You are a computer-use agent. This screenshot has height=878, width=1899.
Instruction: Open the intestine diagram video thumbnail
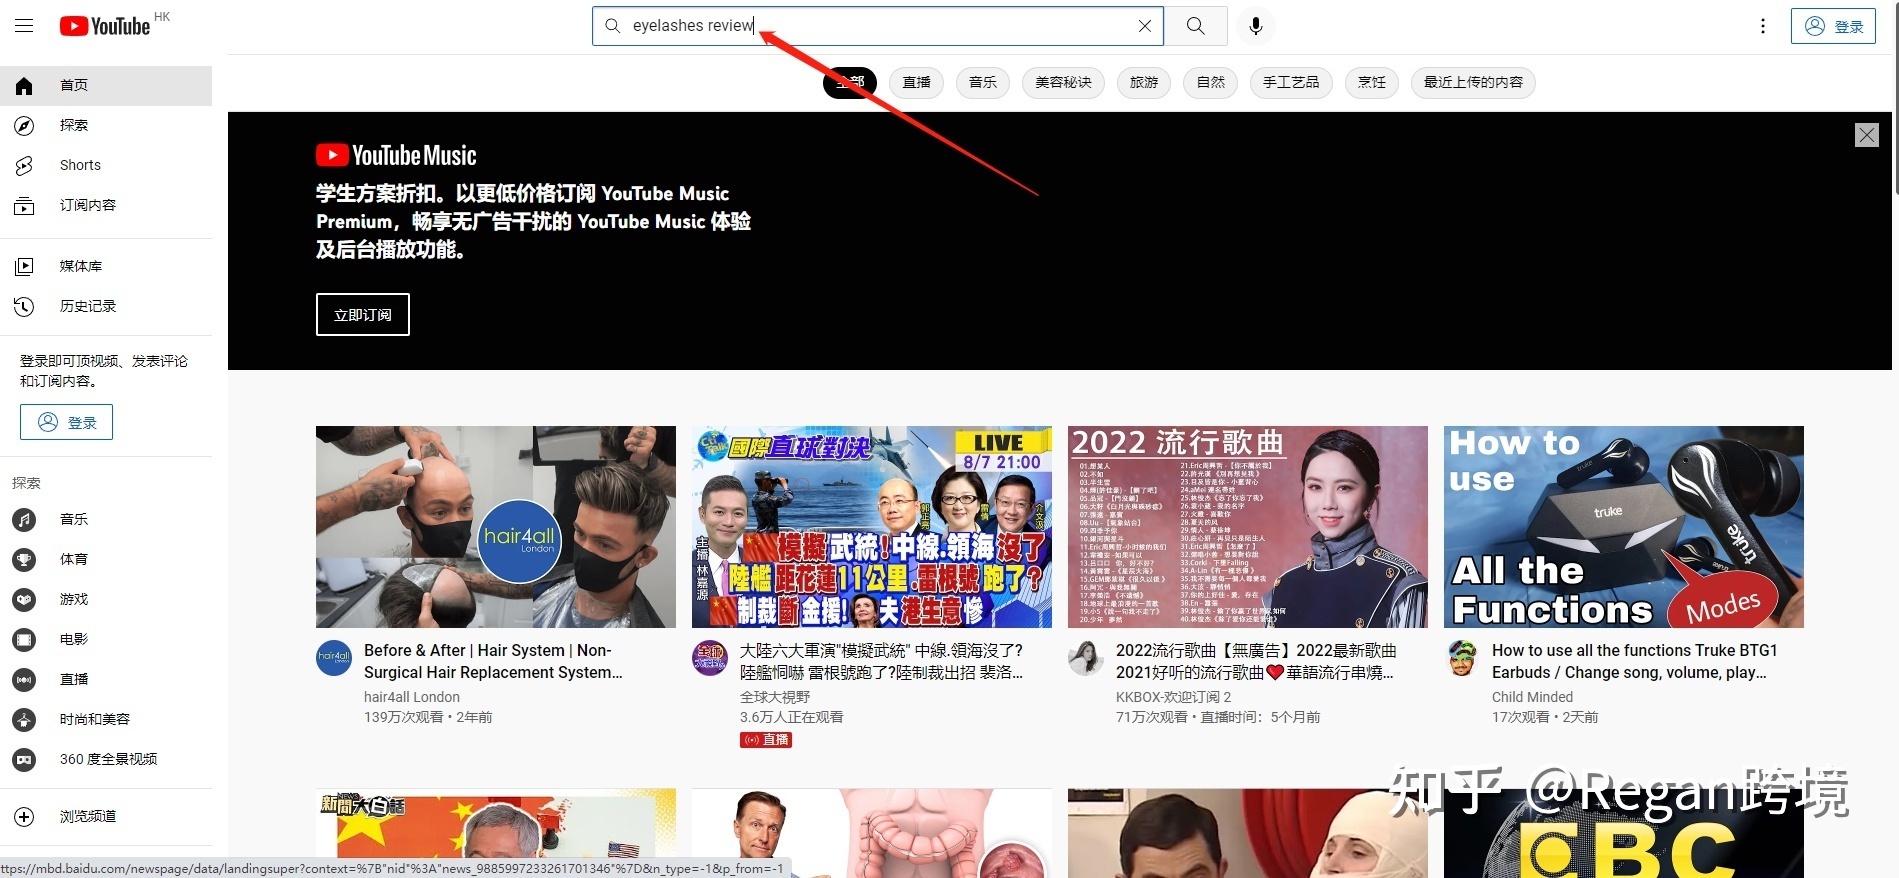point(872,833)
